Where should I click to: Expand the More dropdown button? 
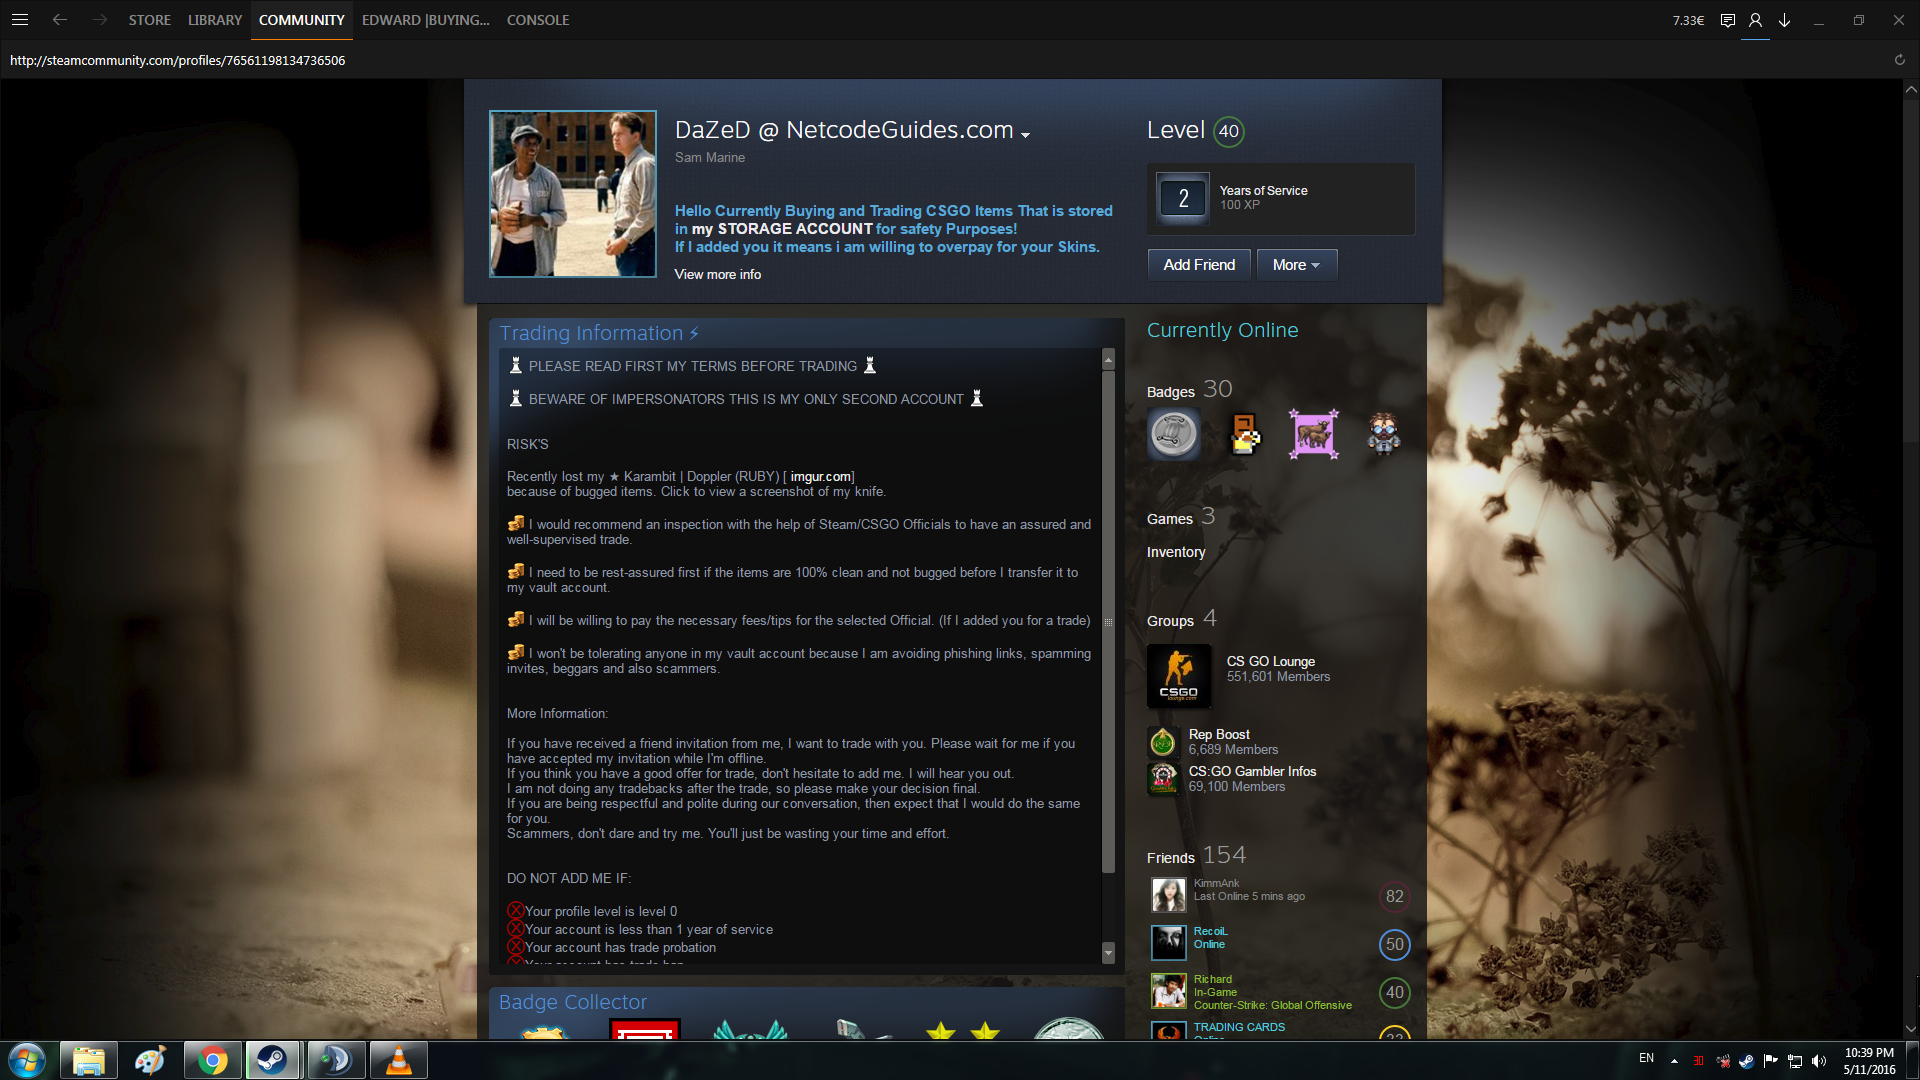[x=1296, y=265]
